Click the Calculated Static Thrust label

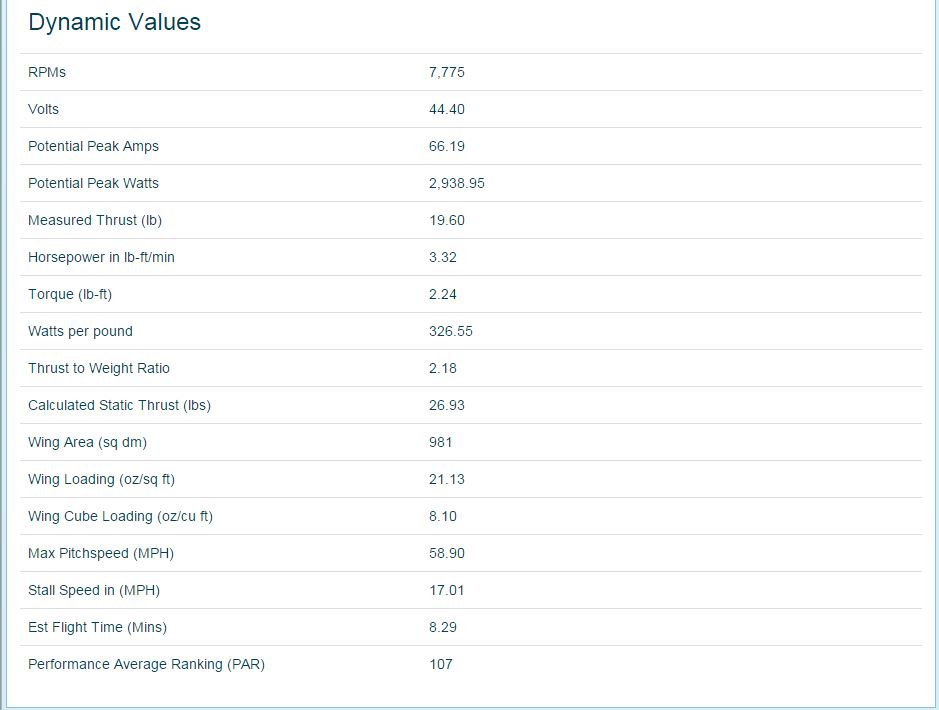click(x=119, y=405)
